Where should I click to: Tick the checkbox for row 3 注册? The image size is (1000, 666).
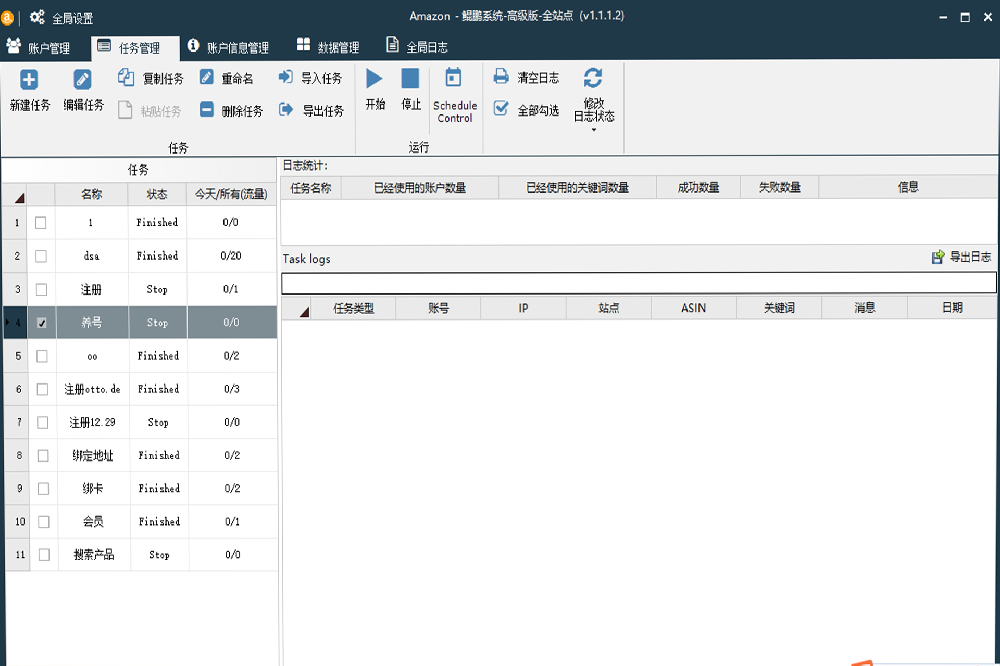point(41,290)
